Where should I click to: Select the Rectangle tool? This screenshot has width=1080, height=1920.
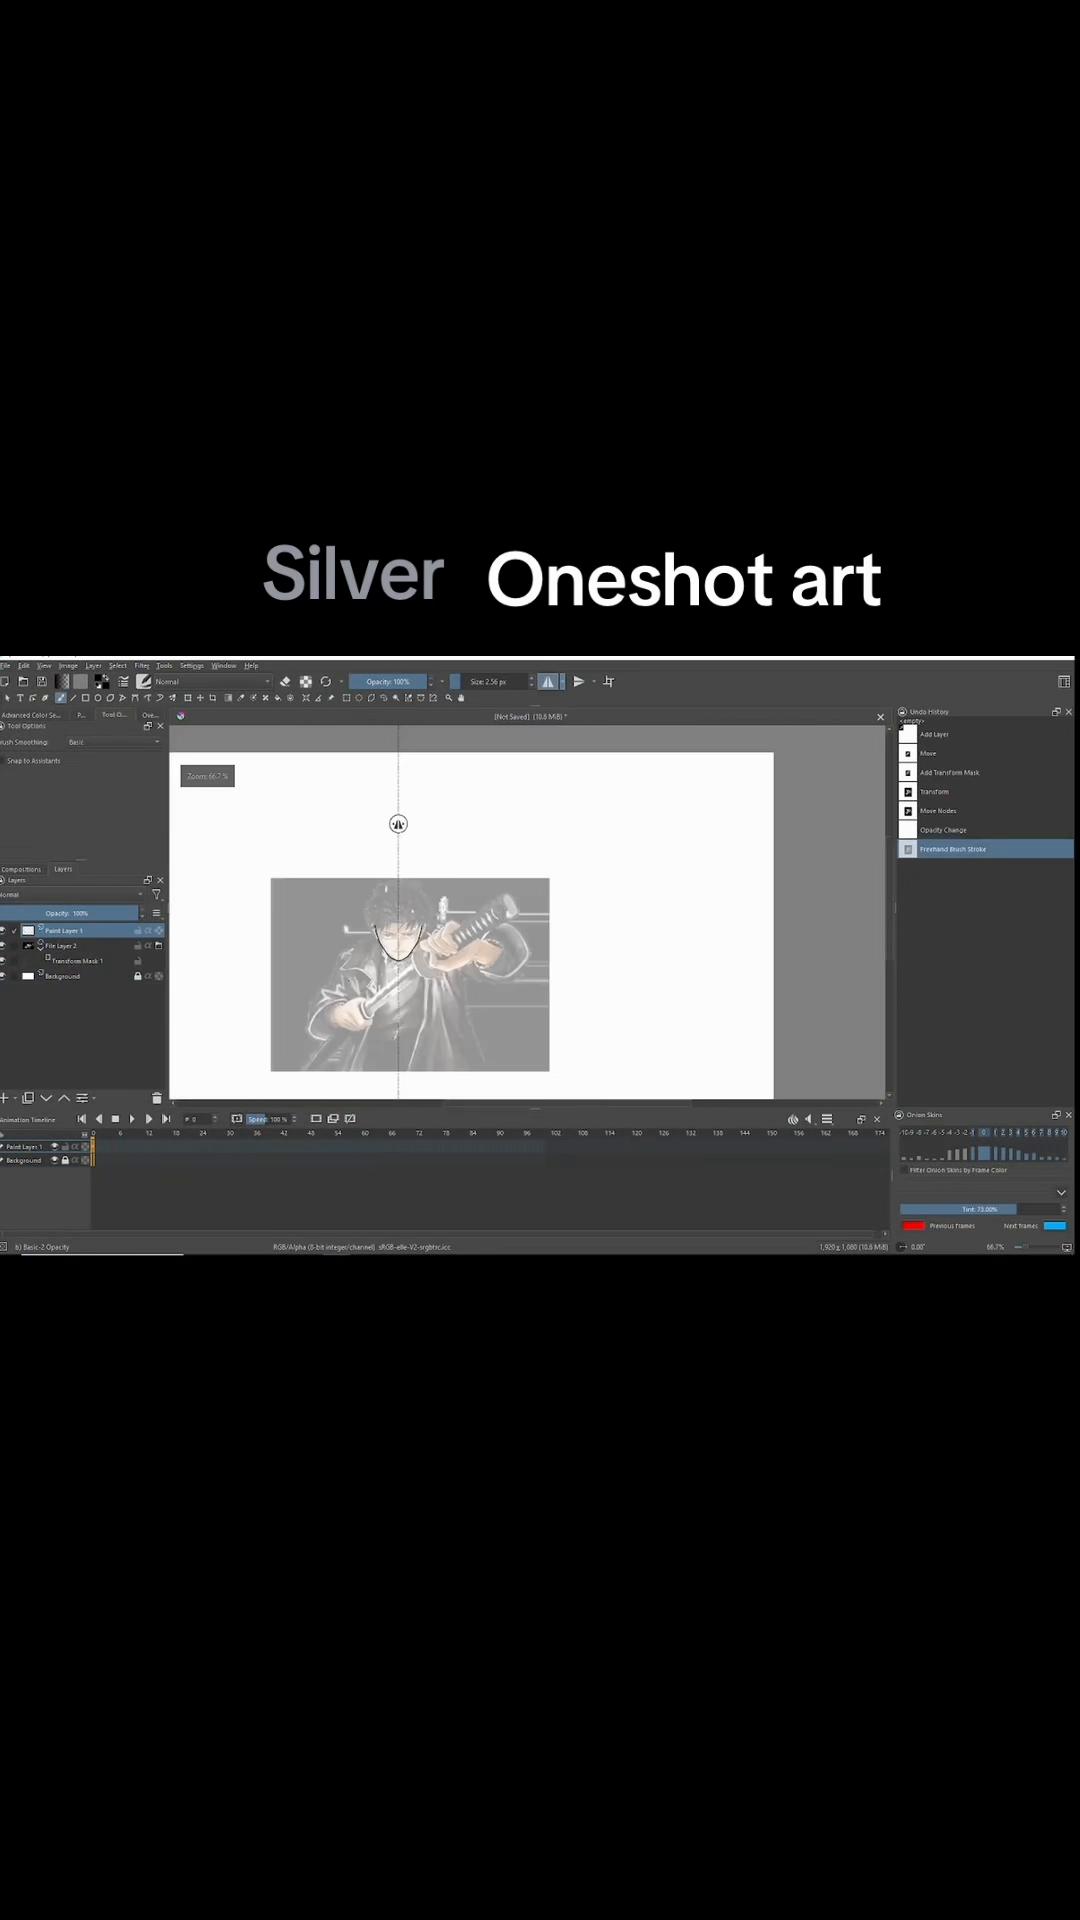[85, 698]
